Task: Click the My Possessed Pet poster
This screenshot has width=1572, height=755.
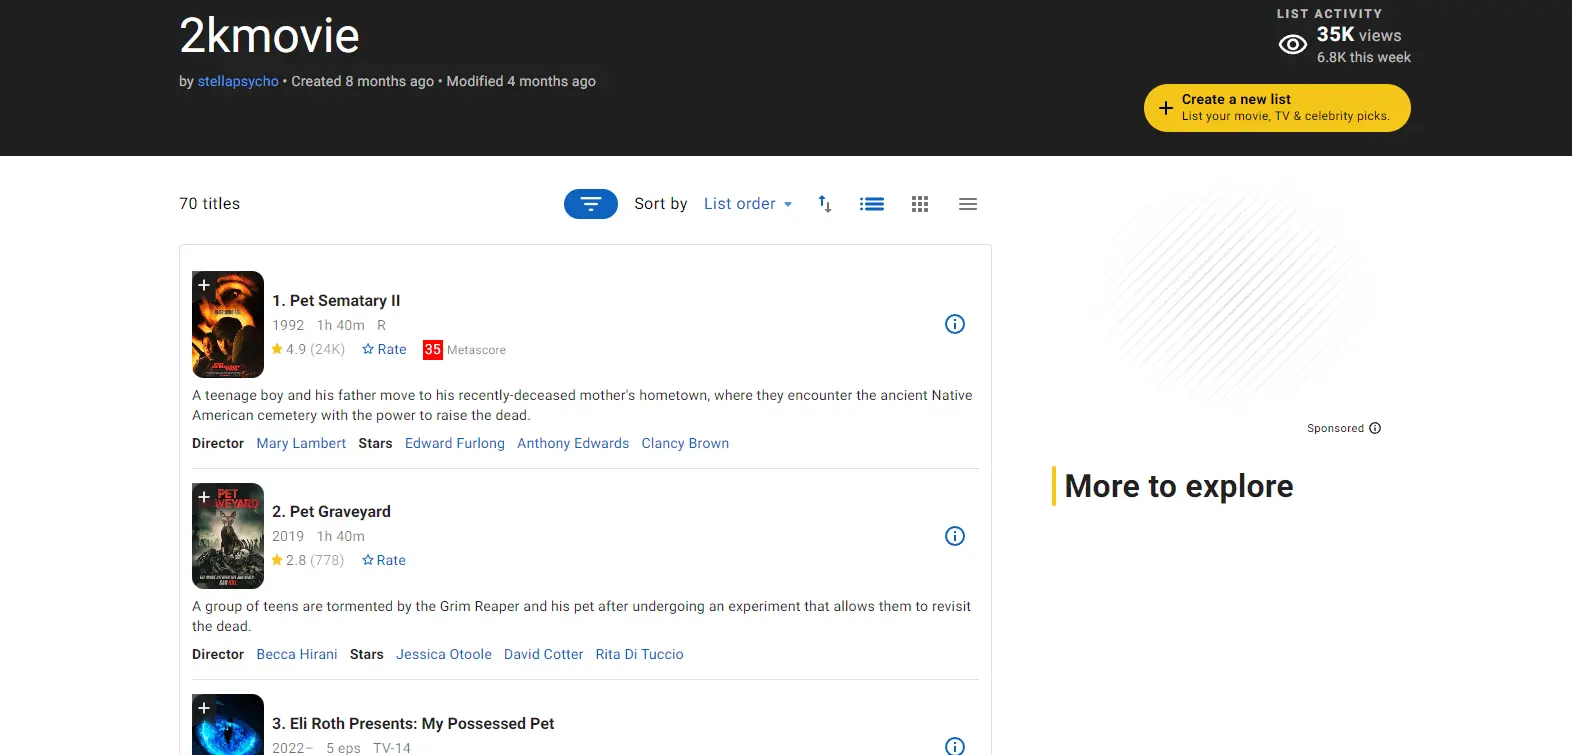Action: (x=228, y=725)
